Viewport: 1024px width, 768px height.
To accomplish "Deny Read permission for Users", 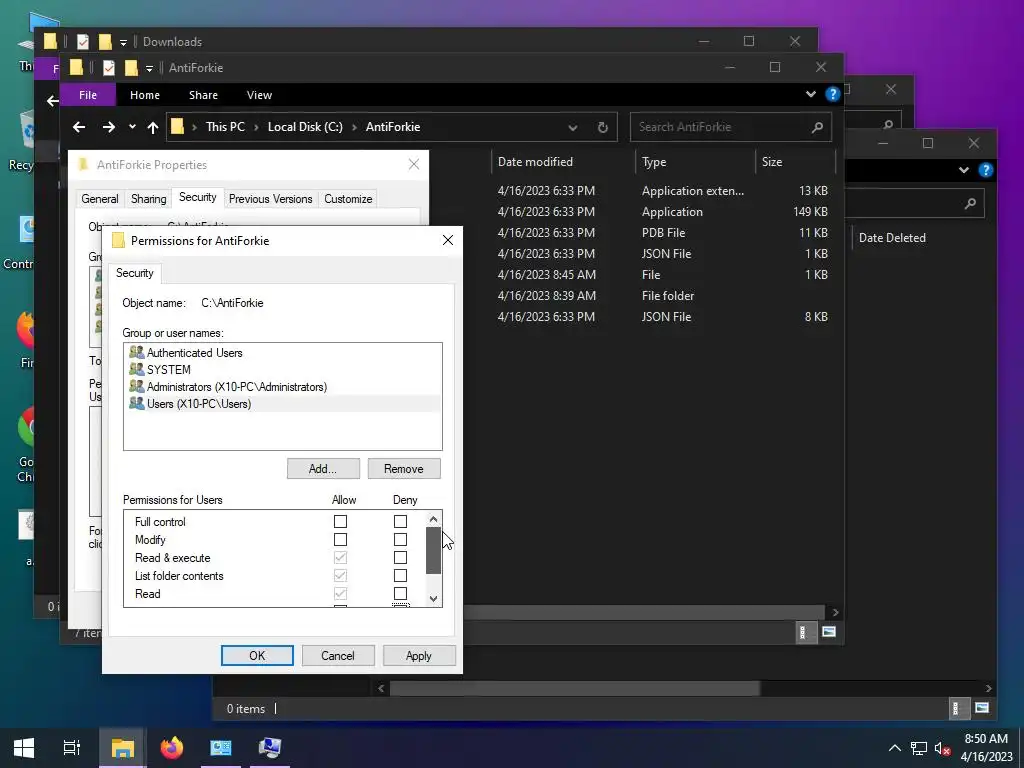I will point(400,593).
